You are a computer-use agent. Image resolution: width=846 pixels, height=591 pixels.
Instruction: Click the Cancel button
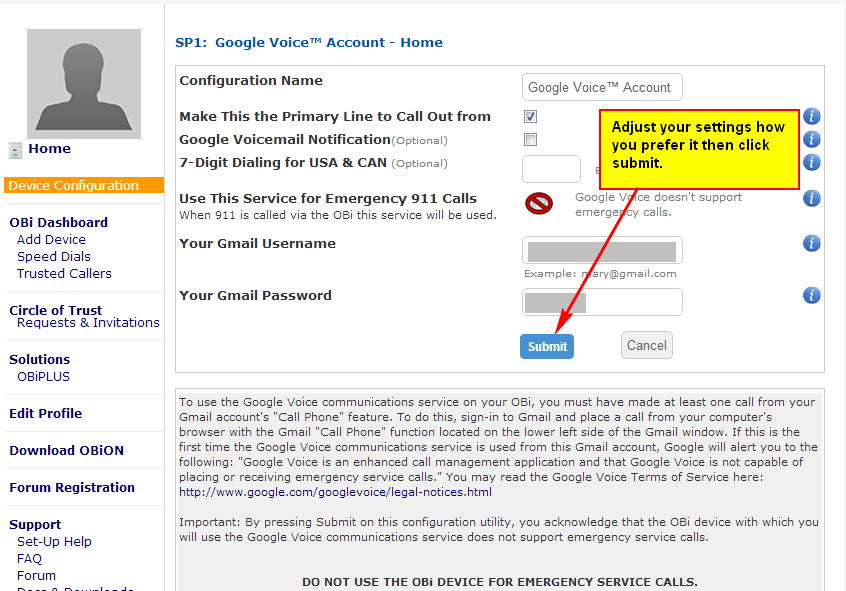tap(646, 345)
